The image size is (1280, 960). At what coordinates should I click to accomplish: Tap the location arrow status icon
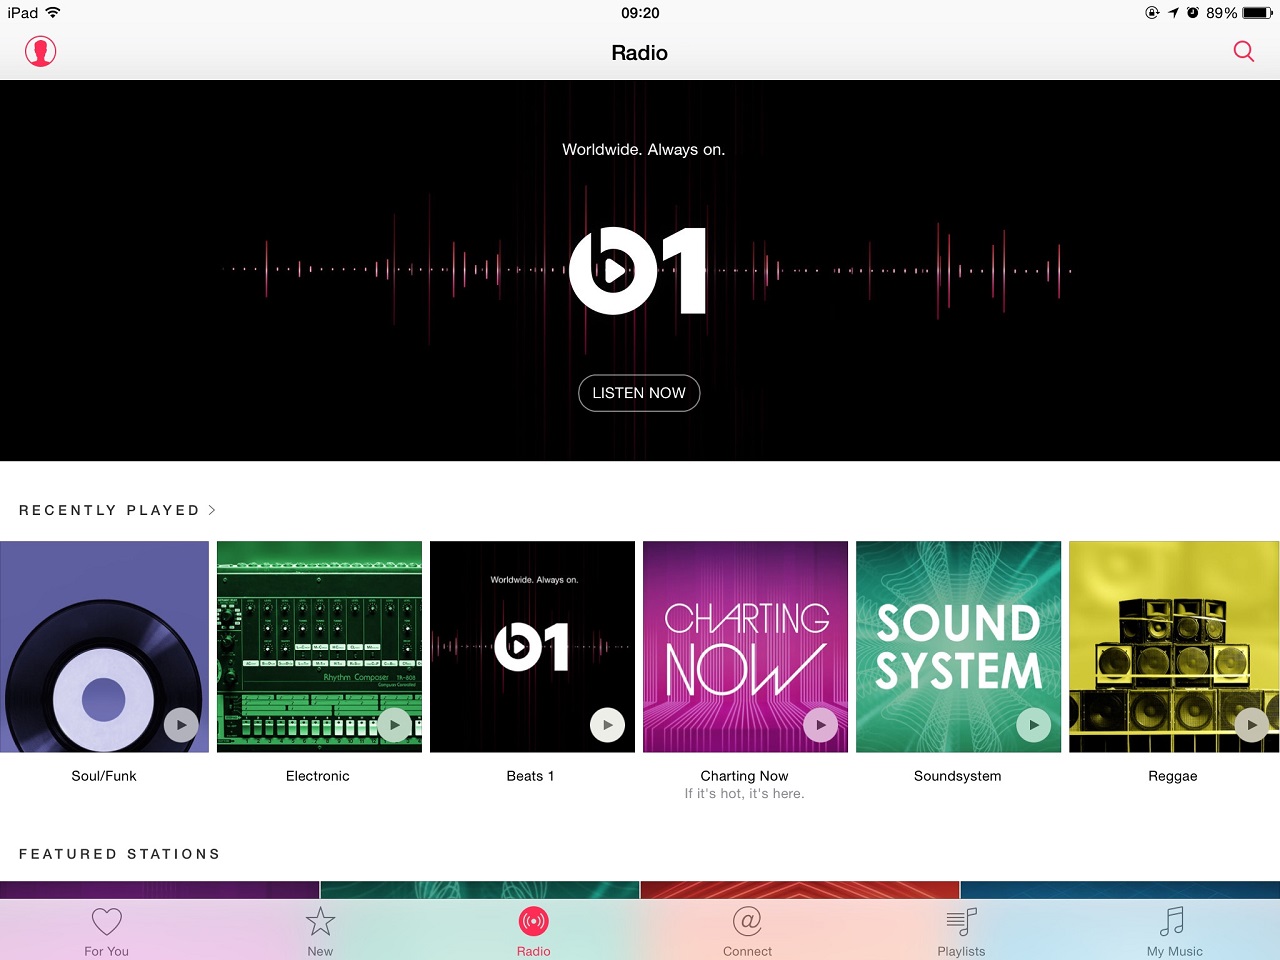(1173, 13)
